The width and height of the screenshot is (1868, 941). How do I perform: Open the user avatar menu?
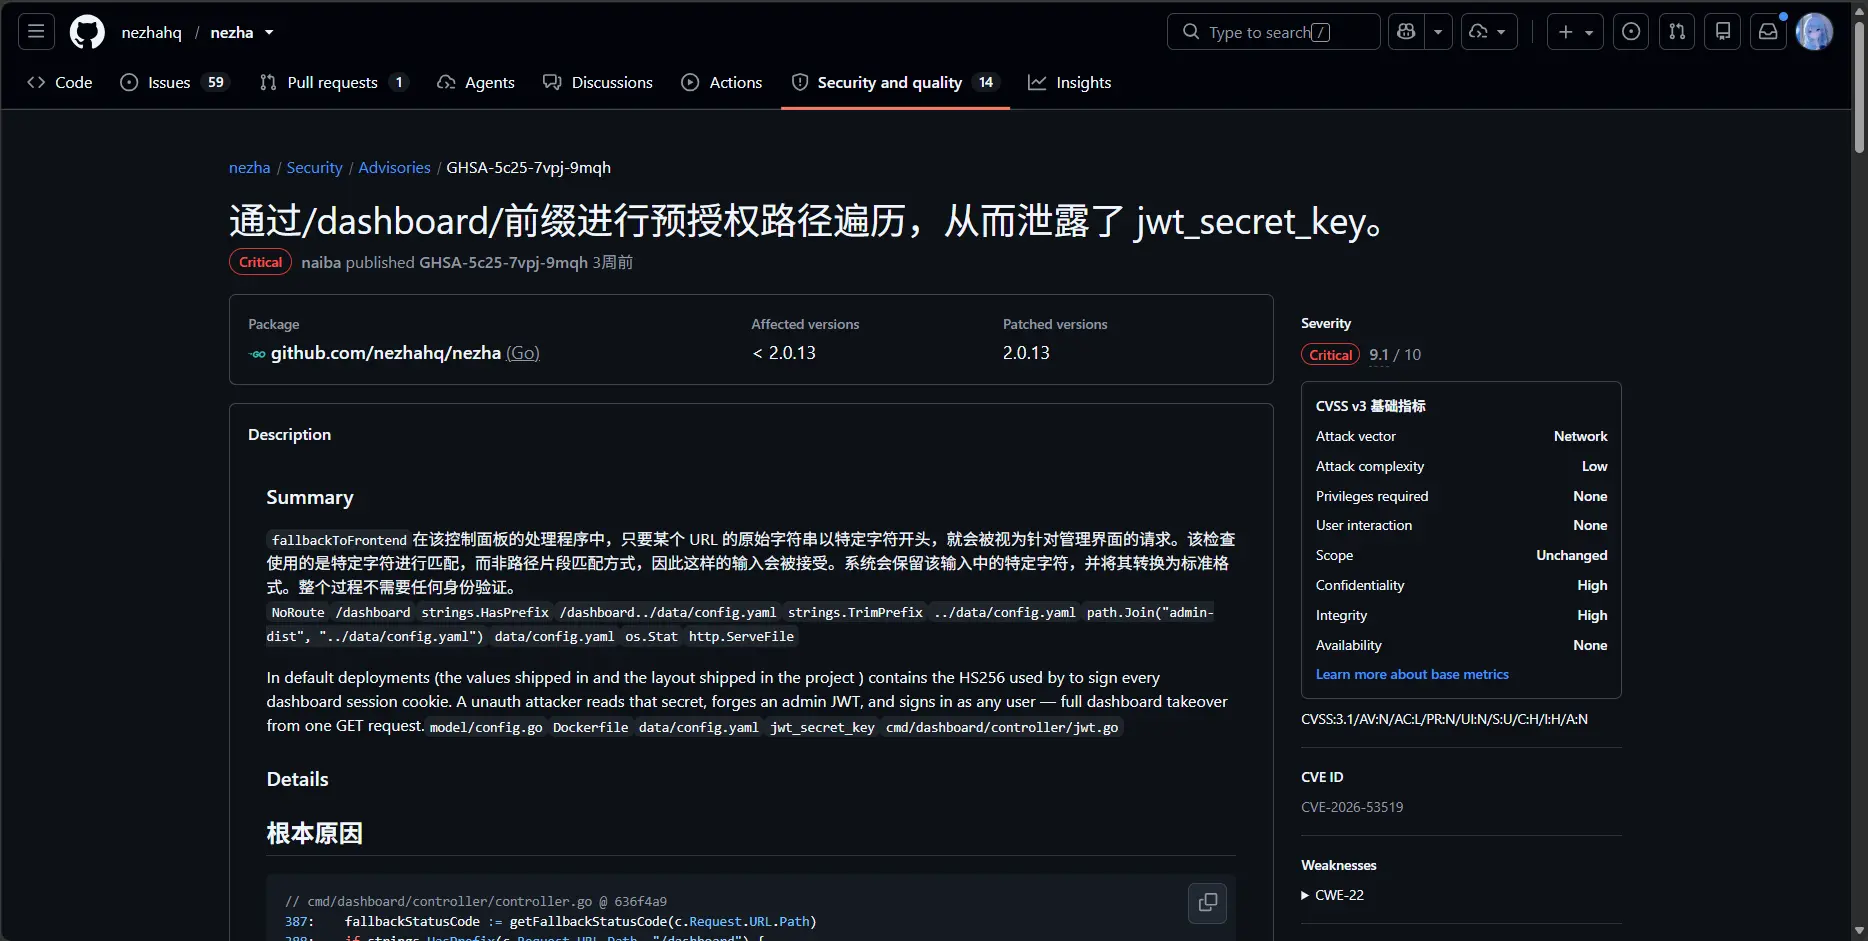(1814, 32)
